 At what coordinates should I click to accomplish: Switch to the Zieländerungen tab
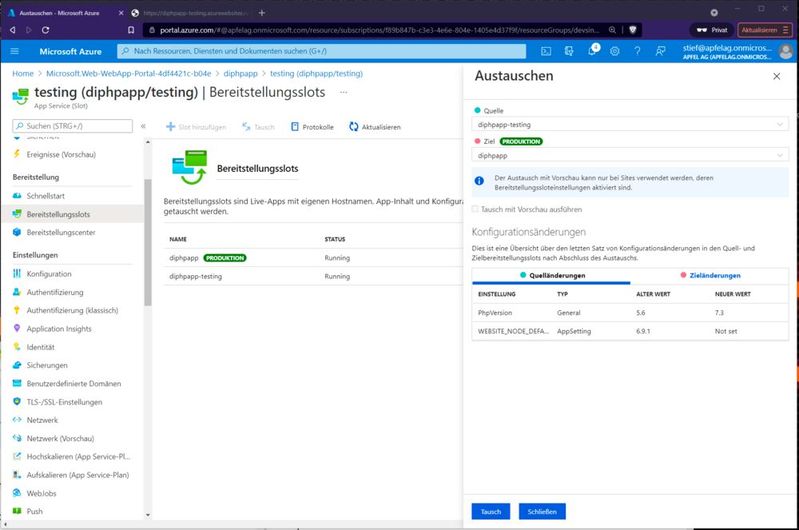click(710, 276)
